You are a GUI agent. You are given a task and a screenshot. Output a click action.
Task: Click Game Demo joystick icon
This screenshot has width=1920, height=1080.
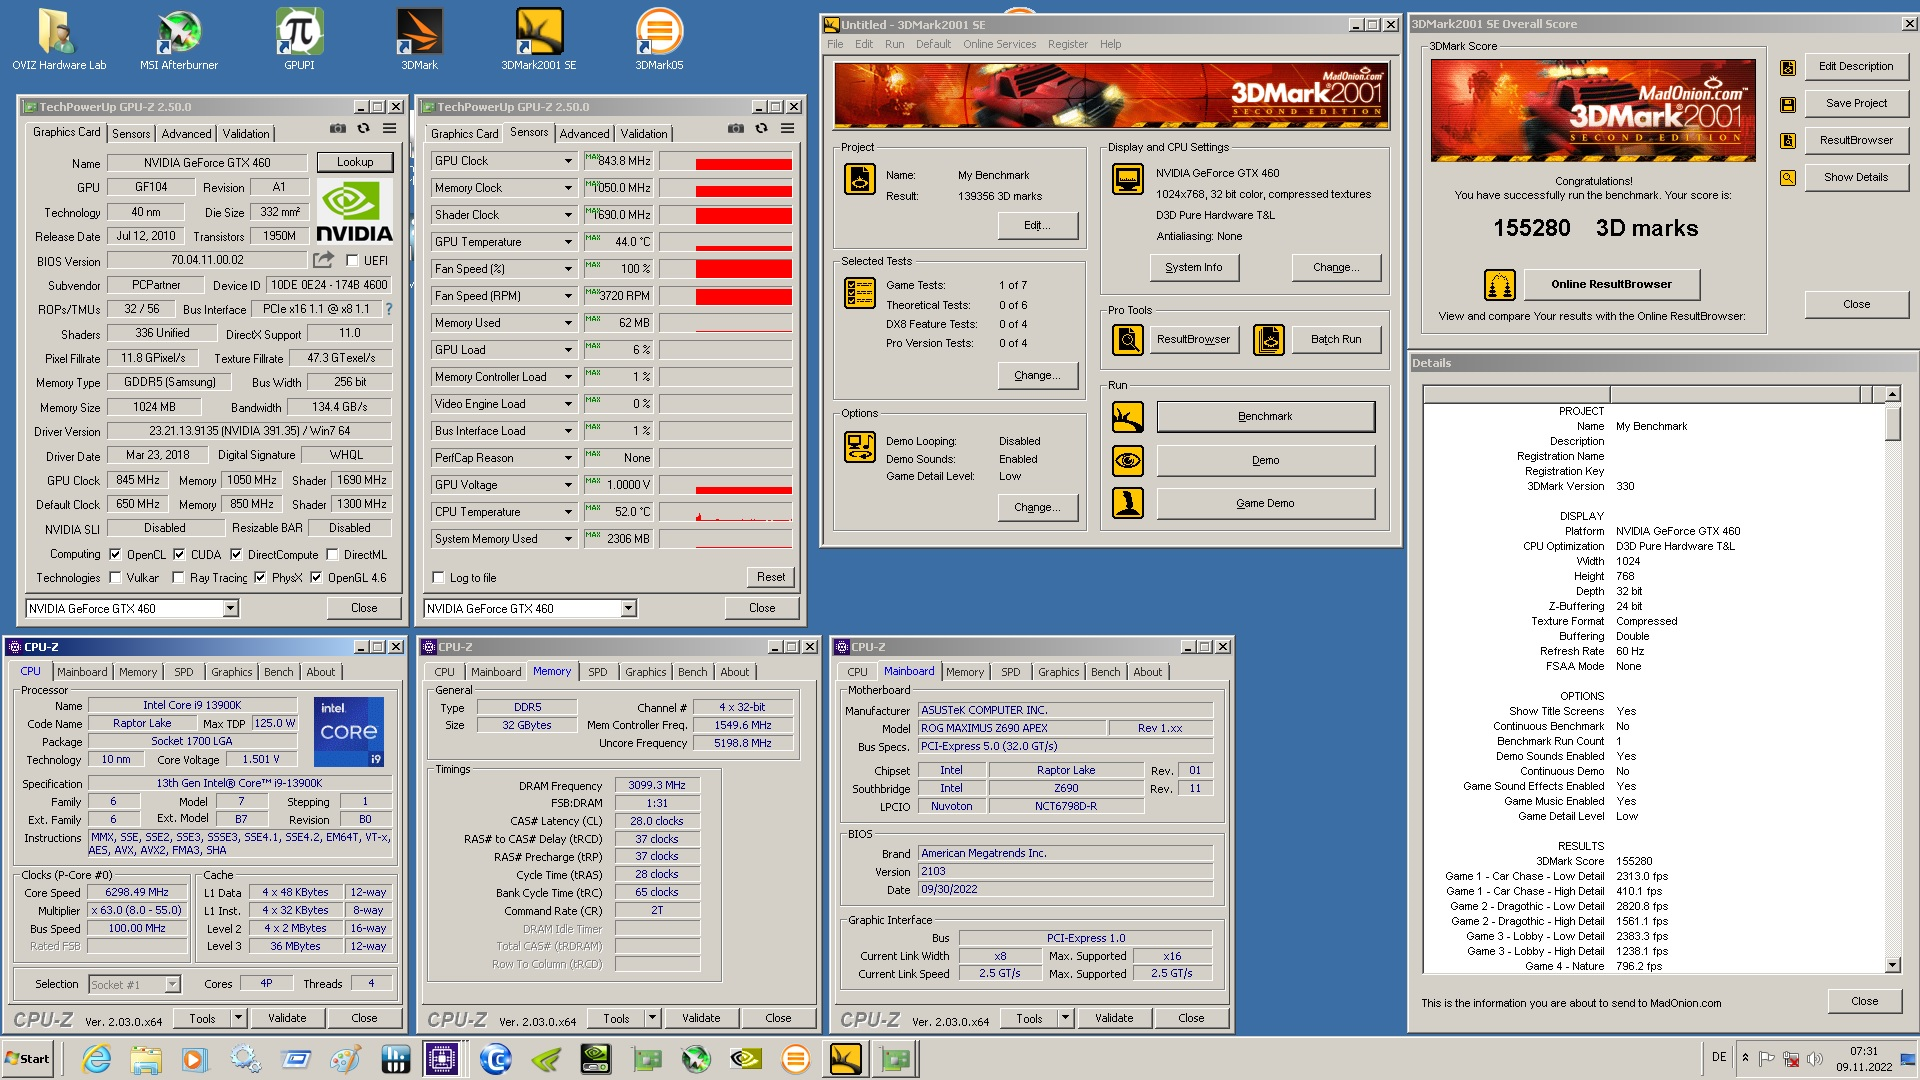1128,503
